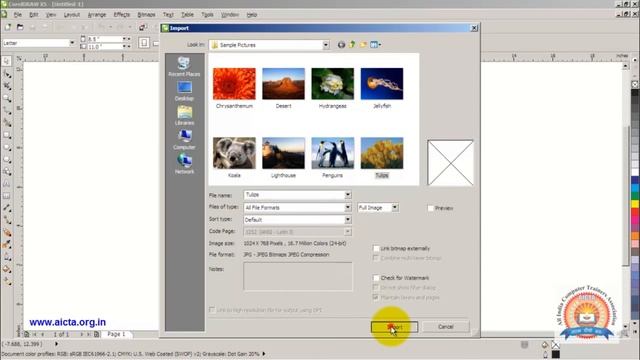
Task: Open Libraries in Import sidebar
Action: point(184,116)
